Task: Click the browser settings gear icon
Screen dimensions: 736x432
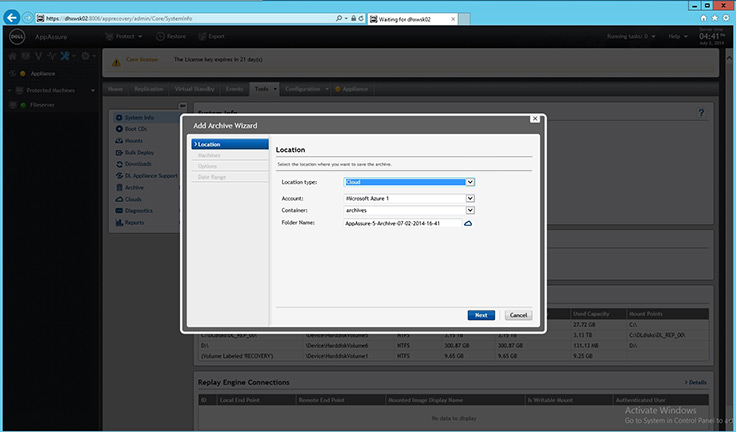Action: [726, 18]
